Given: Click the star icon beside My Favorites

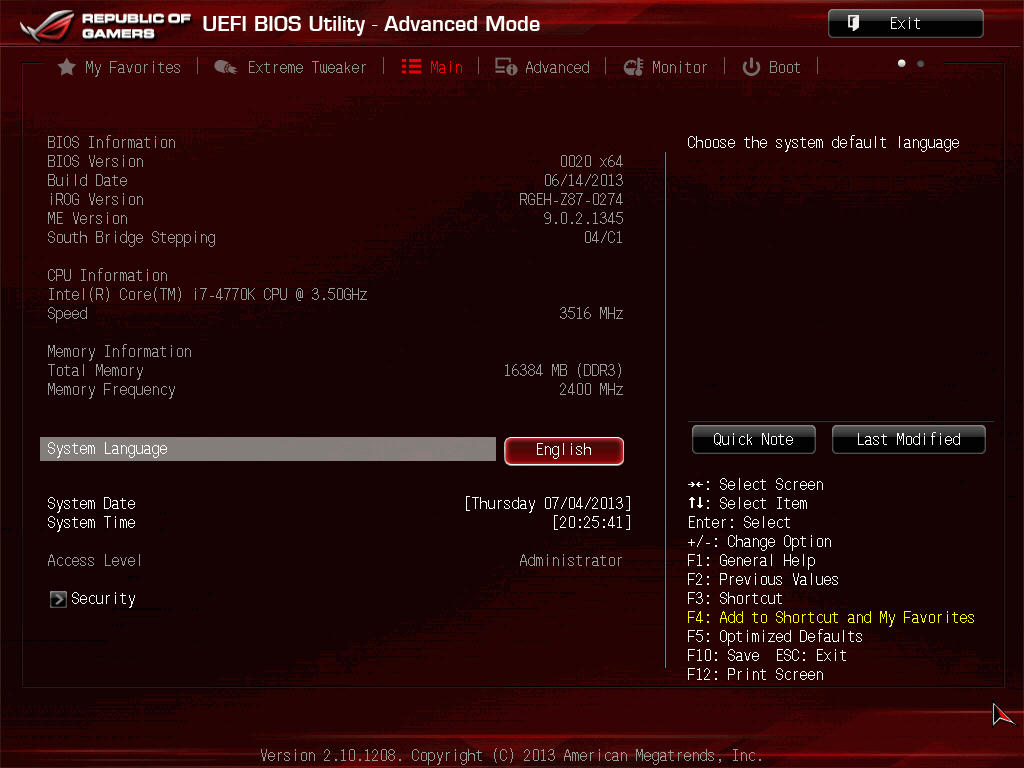Looking at the screenshot, I should 67,67.
